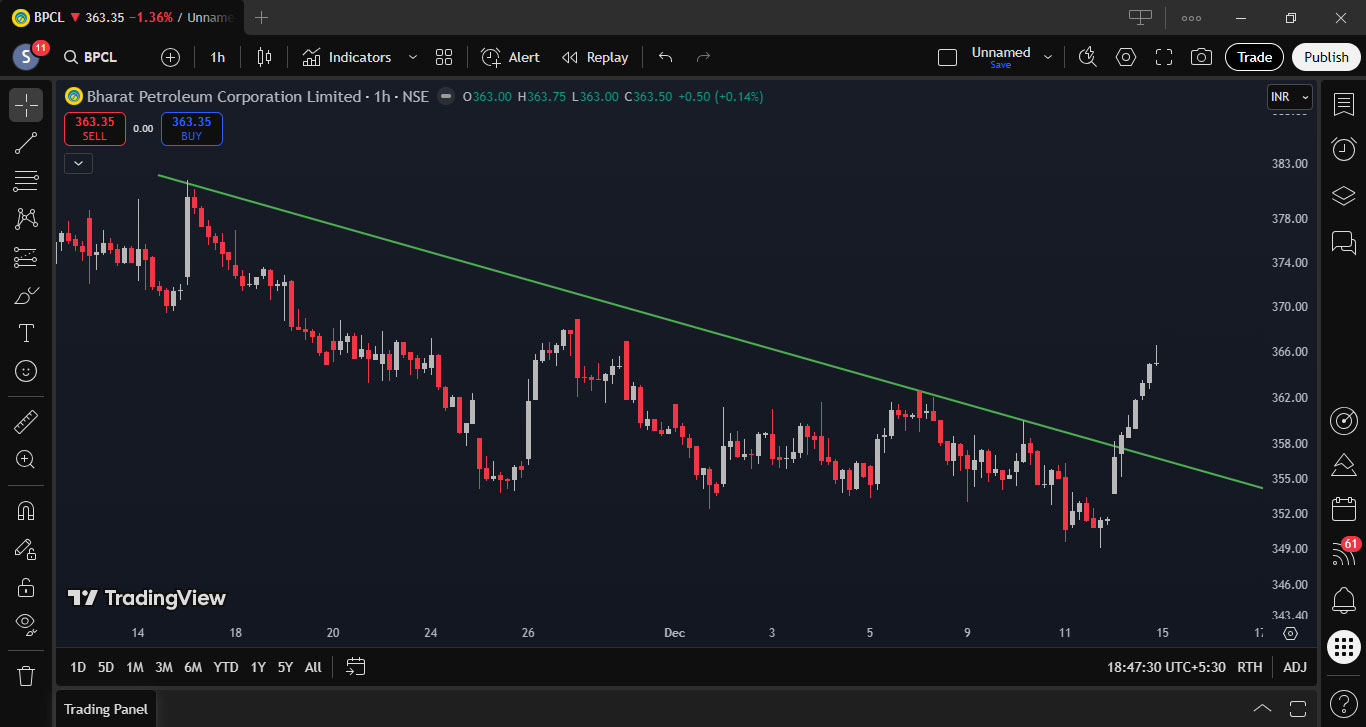Open the forecasting and measurement tools
This screenshot has height=727, width=1366.
point(26,257)
